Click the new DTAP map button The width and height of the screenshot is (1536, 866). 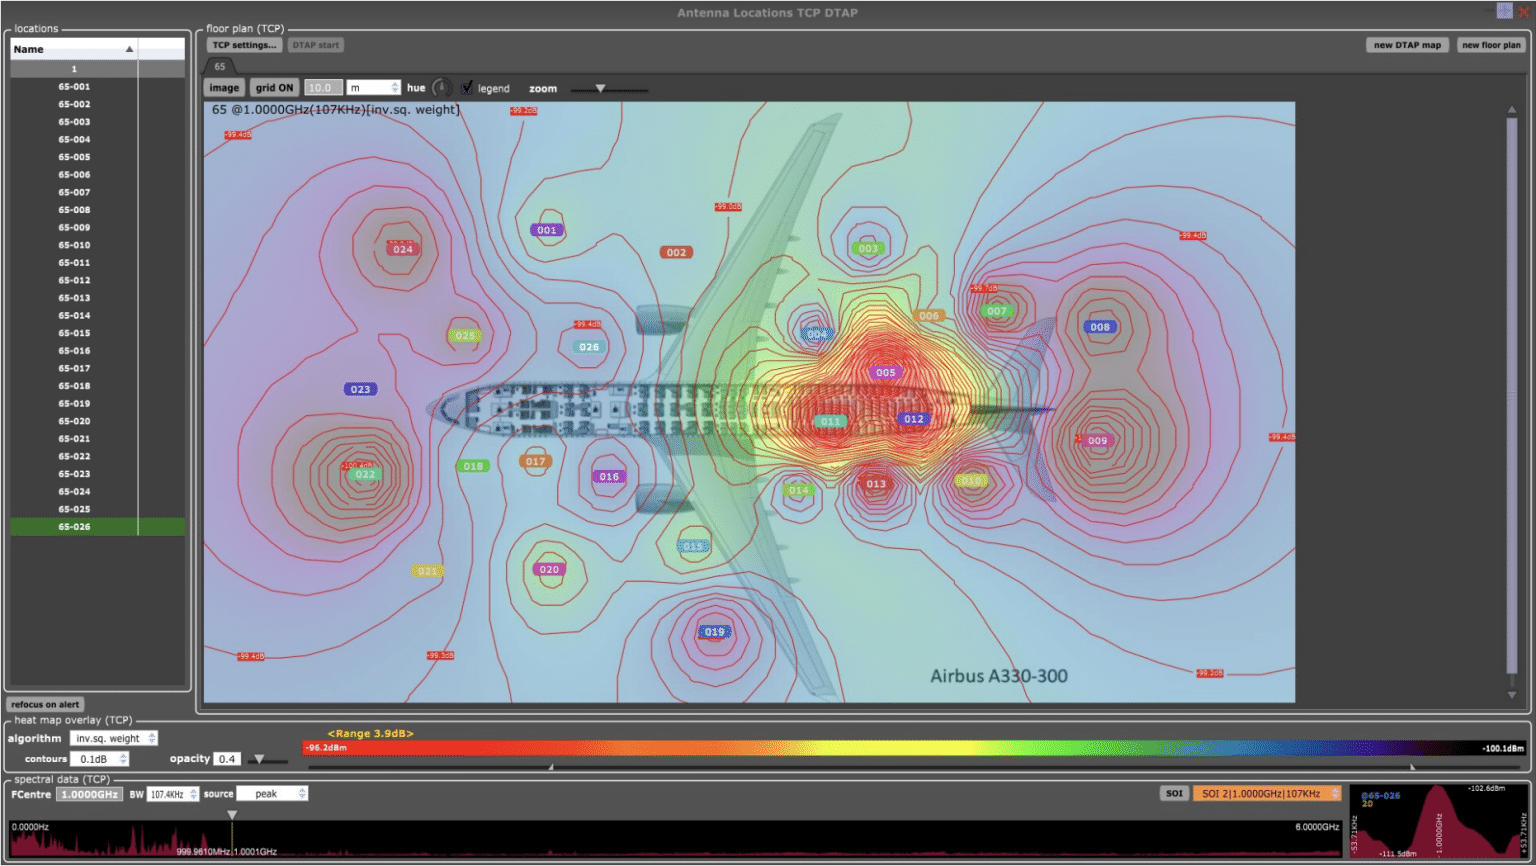point(1406,45)
